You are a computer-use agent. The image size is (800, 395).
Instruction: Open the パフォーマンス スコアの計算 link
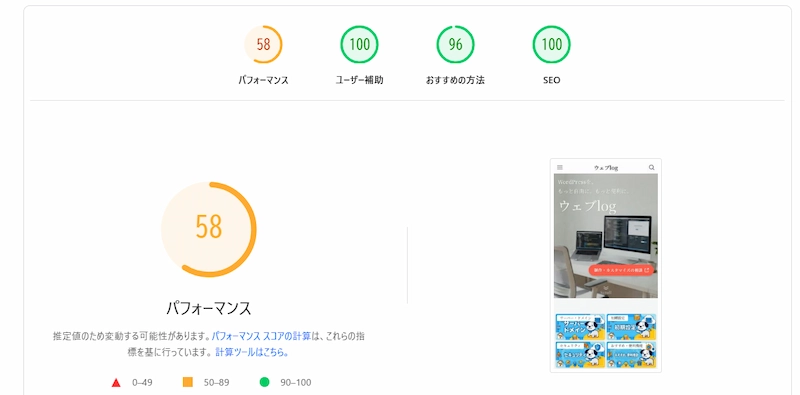(261, 336)
